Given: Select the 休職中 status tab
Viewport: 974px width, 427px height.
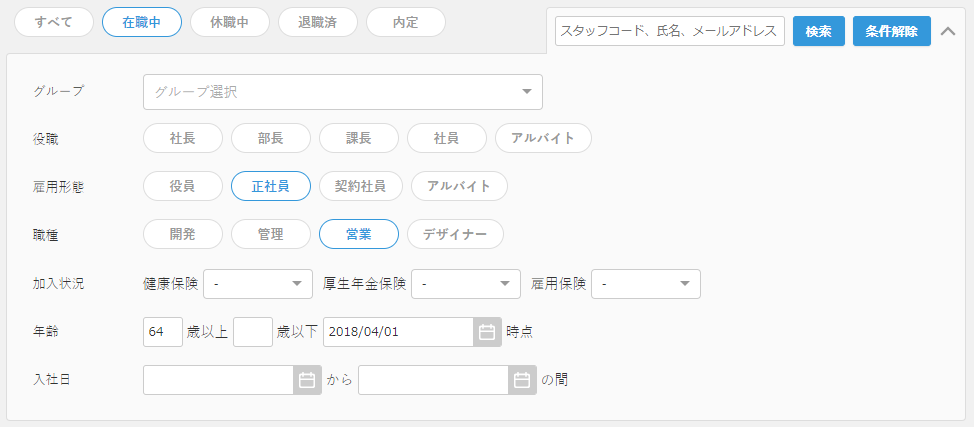Looking at the screenshot, I should click(x=230, y=22).
